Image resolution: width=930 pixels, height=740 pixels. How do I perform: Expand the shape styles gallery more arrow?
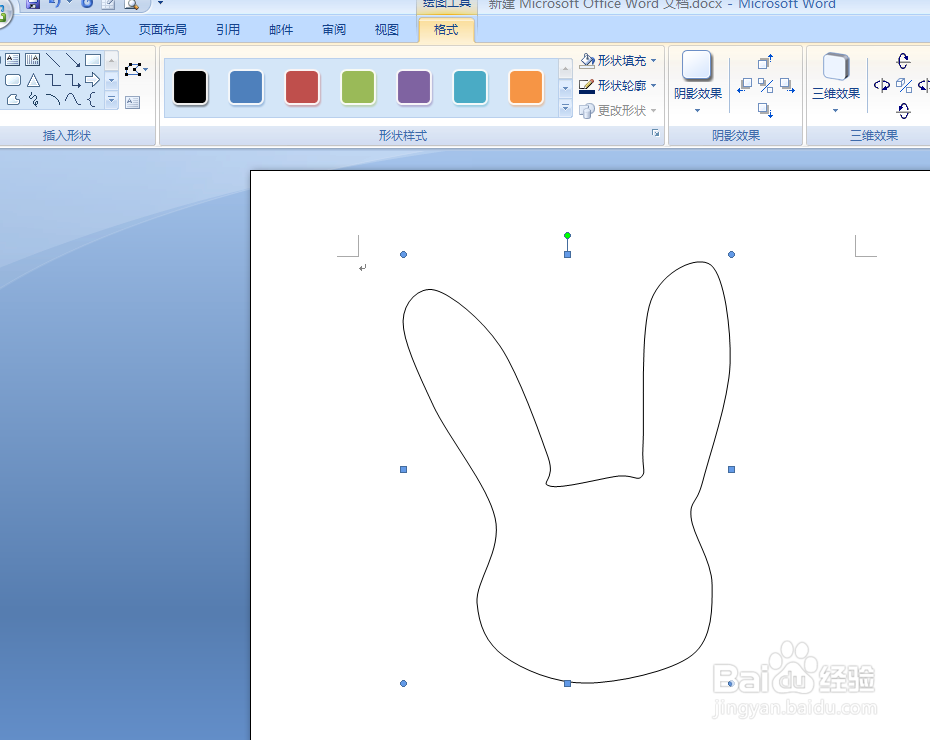click(x=565, y=108)
